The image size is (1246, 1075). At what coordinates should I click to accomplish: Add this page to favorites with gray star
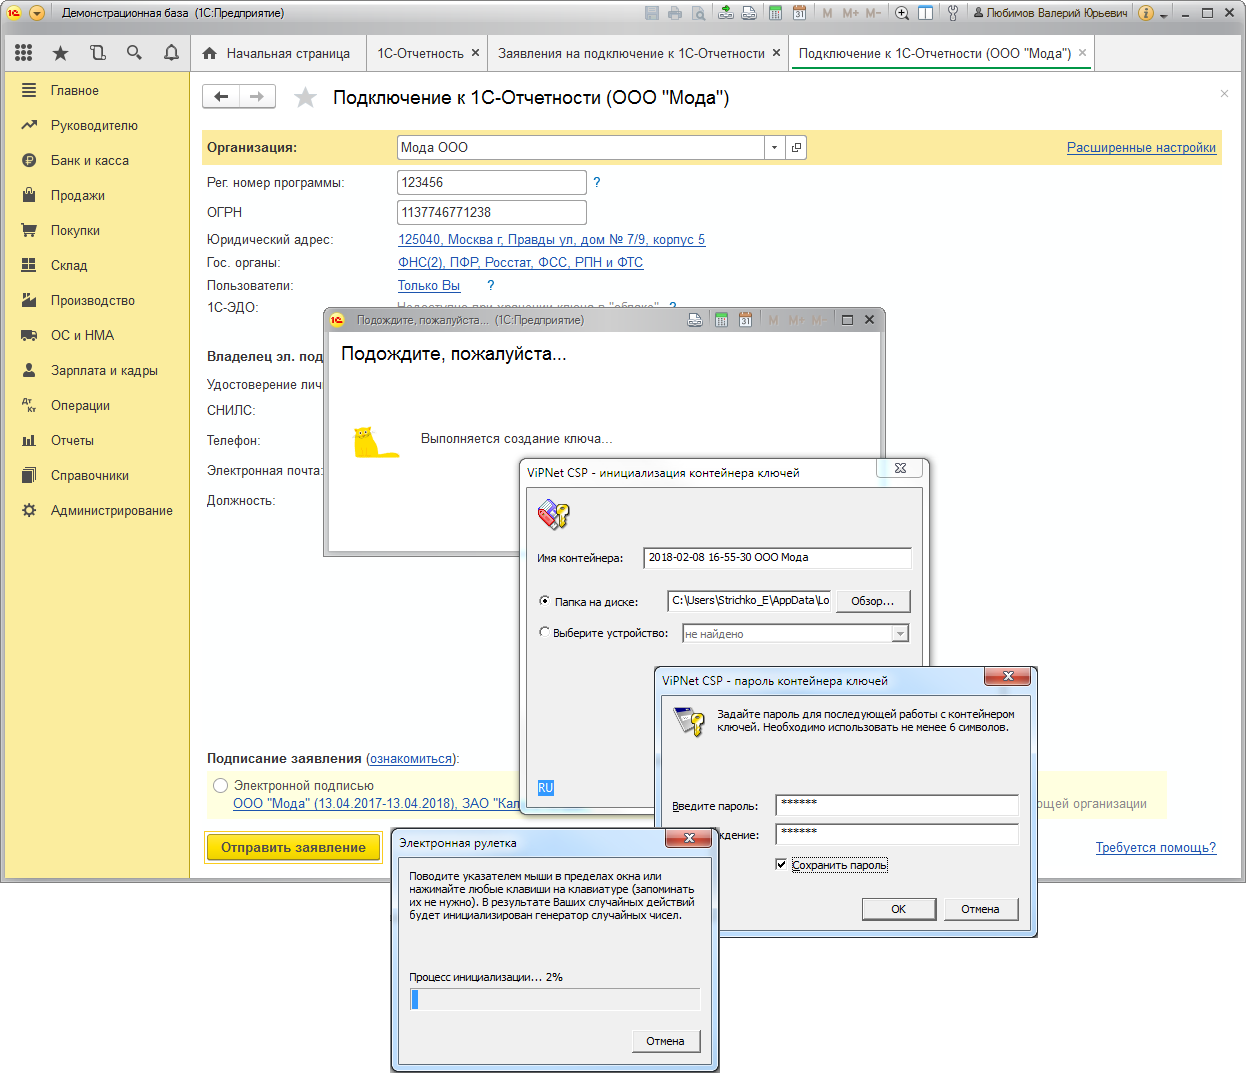(x=305, y=97)
